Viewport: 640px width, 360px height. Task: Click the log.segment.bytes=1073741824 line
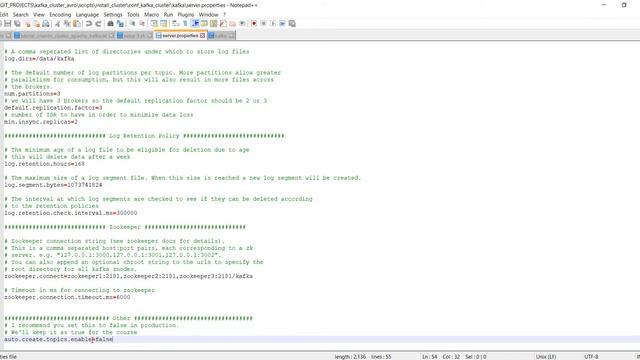tap(53, 185)
